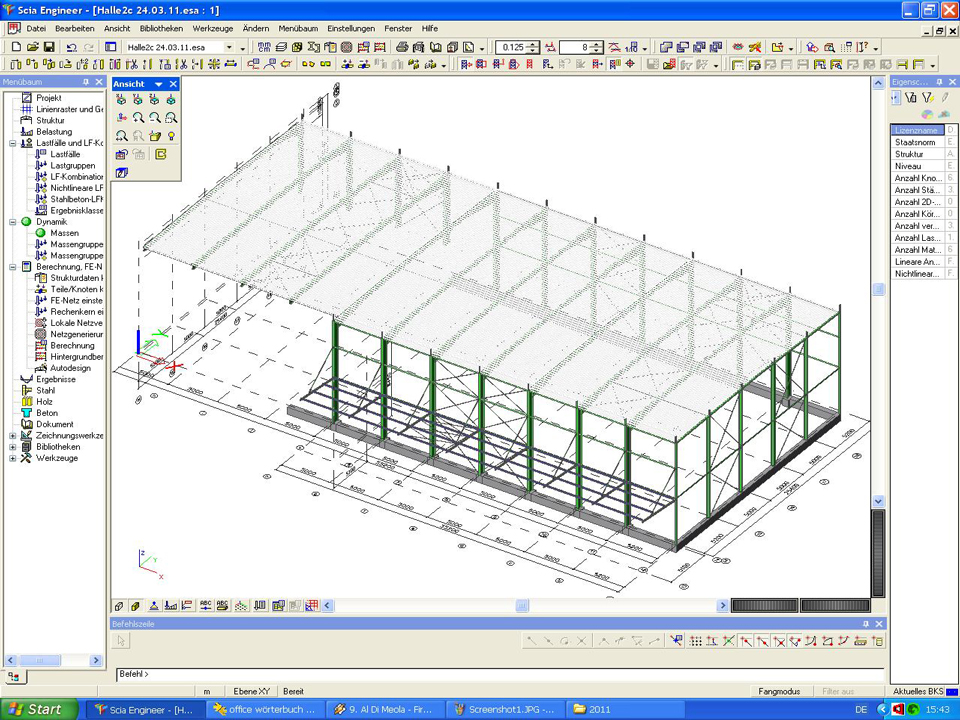Click view in X direction icon
This screenshot has width=960, height=720.
121,99
